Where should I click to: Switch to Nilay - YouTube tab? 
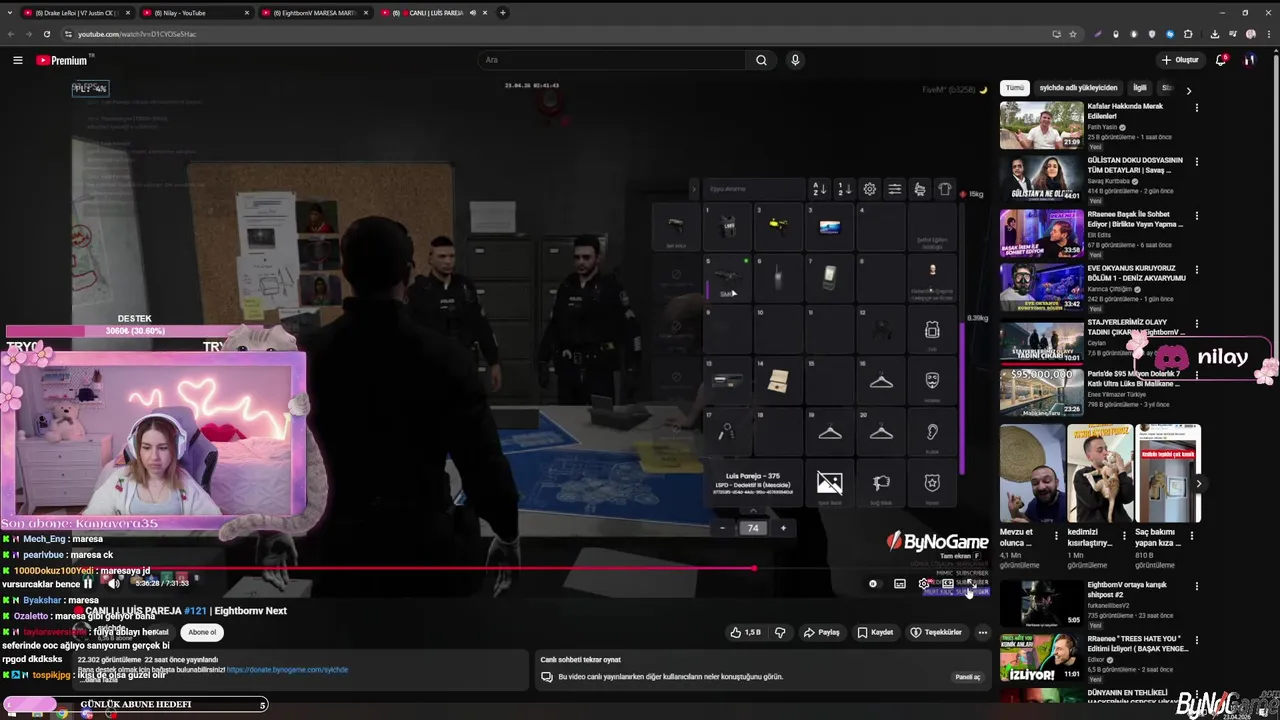click(195, 13)
